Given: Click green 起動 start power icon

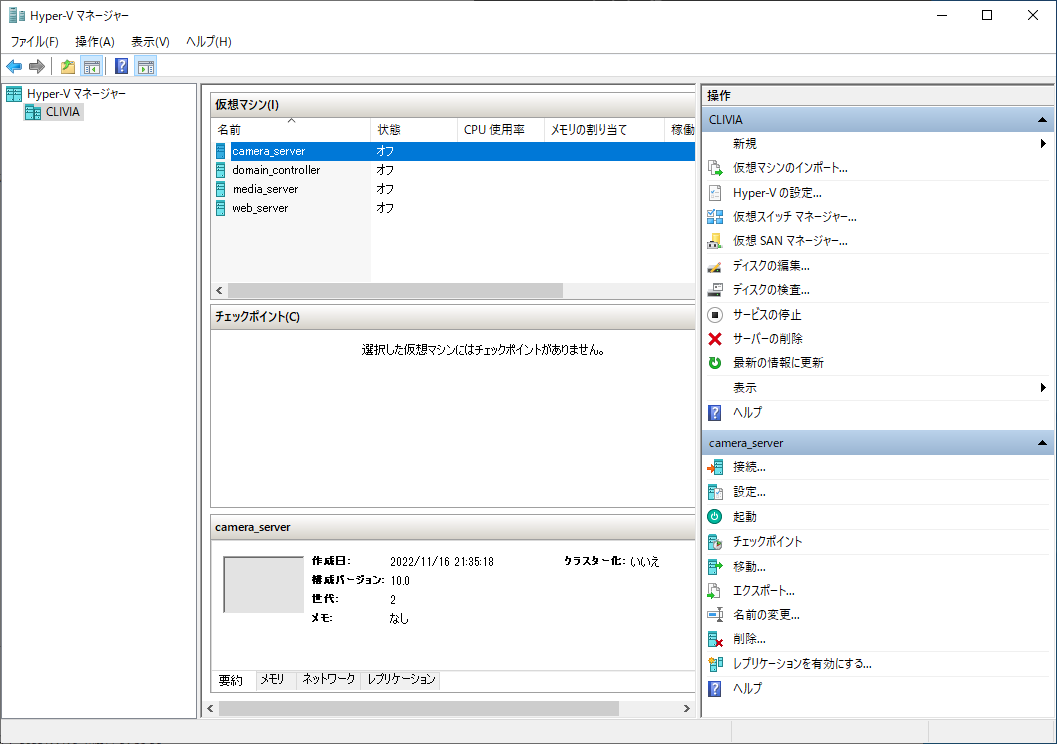Looking at the screenshot, I should pos(715,516).
